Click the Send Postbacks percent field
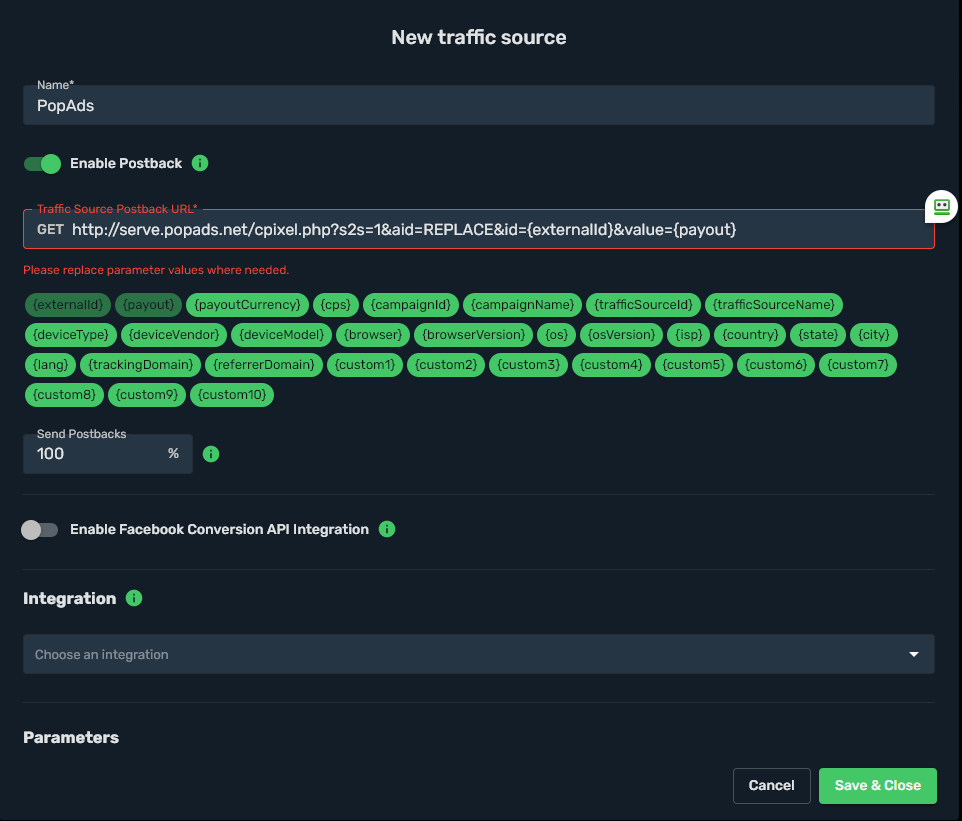Image resolution: width=962 pixels, height=821 pixels. pyautogui.click(x=108, y=454)
